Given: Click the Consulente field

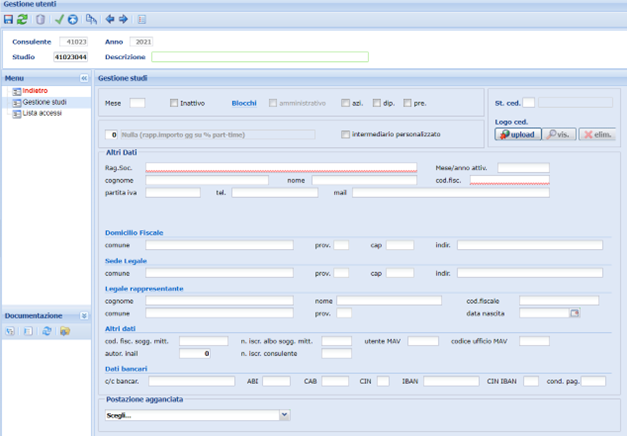Looking at the screenshot, I should (74, 42).
